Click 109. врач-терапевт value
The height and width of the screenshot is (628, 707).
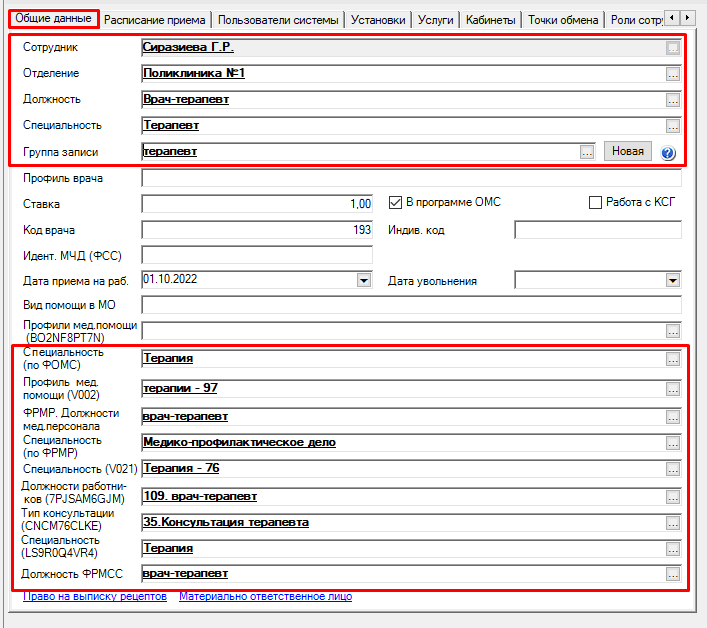pos(200,496)
